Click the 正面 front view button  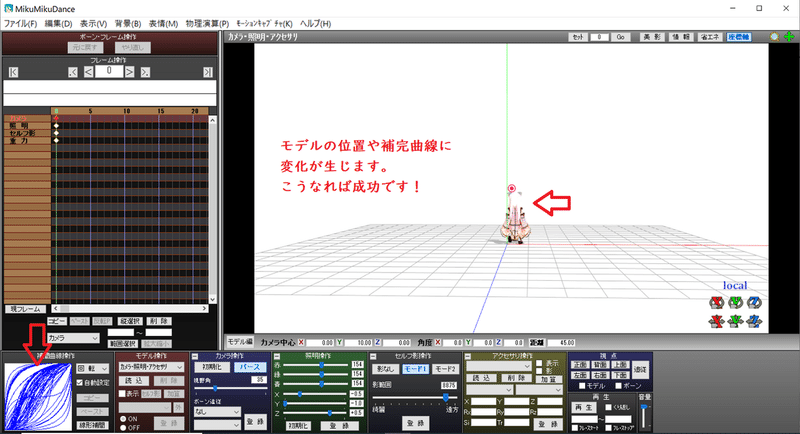580,365
